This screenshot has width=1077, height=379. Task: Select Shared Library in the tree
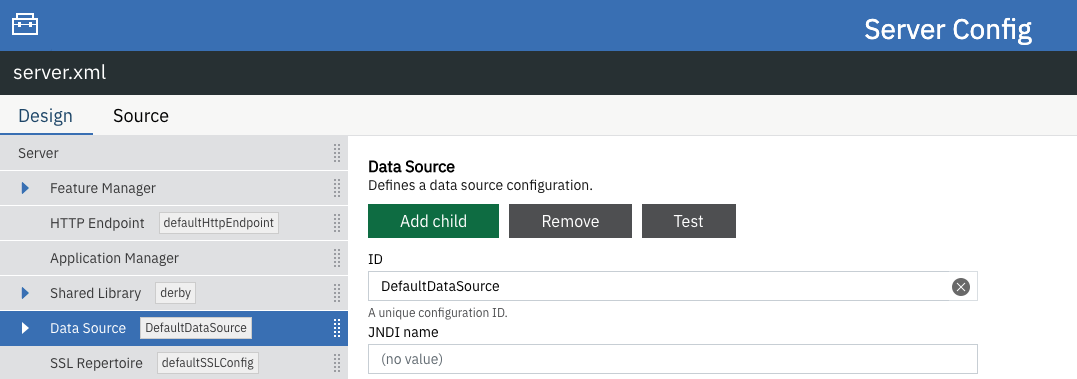tap(174, 293)
